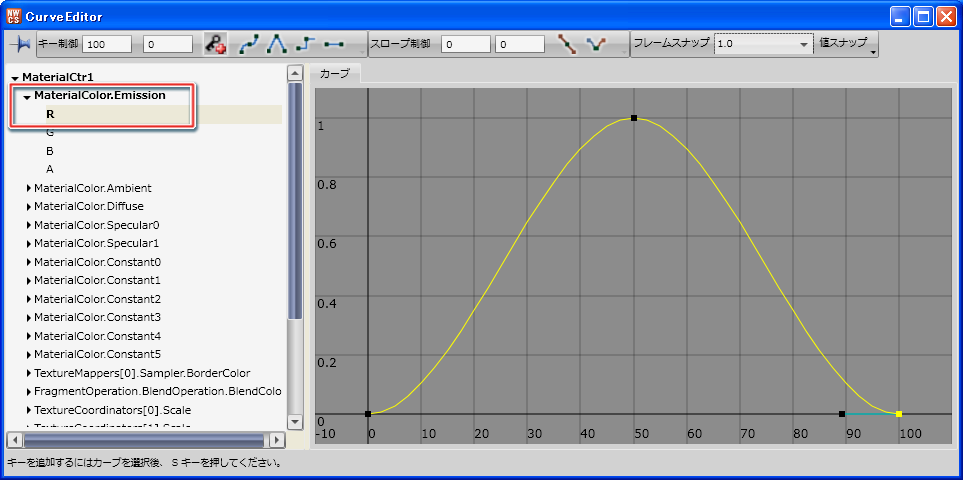Collapse the MaterialColor.Emission node
Viewport: 963px width, 480px height.
[27, 97]
